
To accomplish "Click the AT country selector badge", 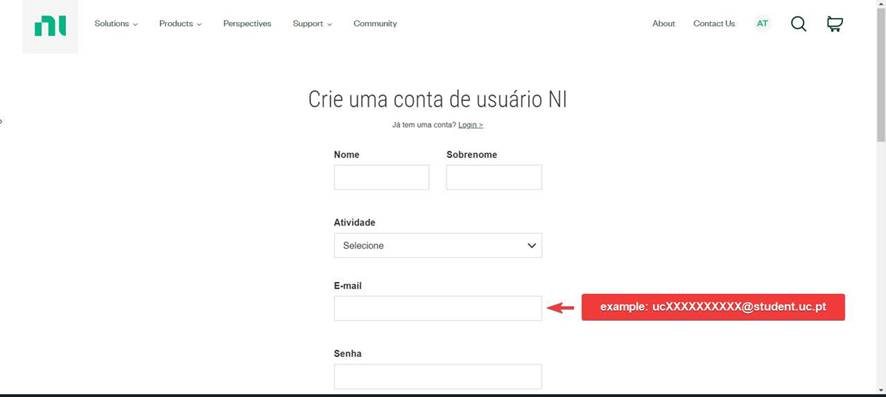I will click(x=762, y=24).
